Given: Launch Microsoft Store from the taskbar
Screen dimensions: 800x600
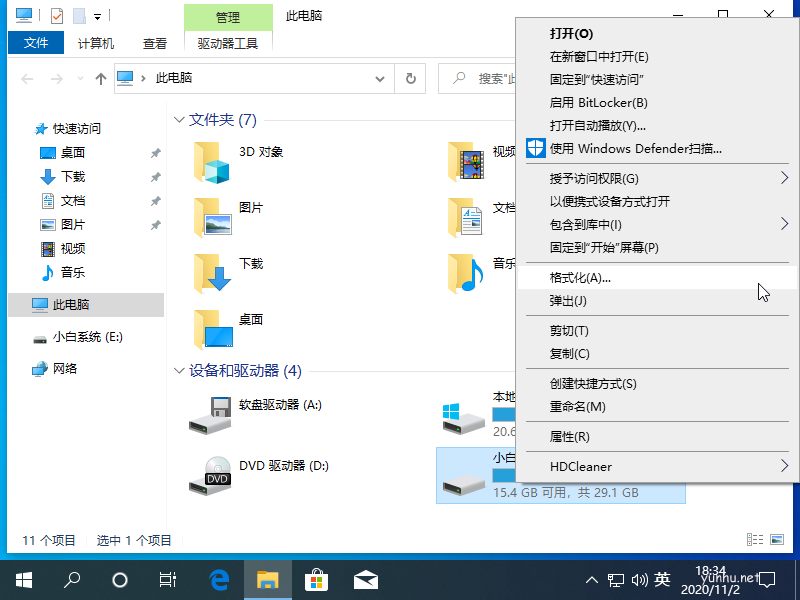Looking at the screenshot, I should point(316,579).
